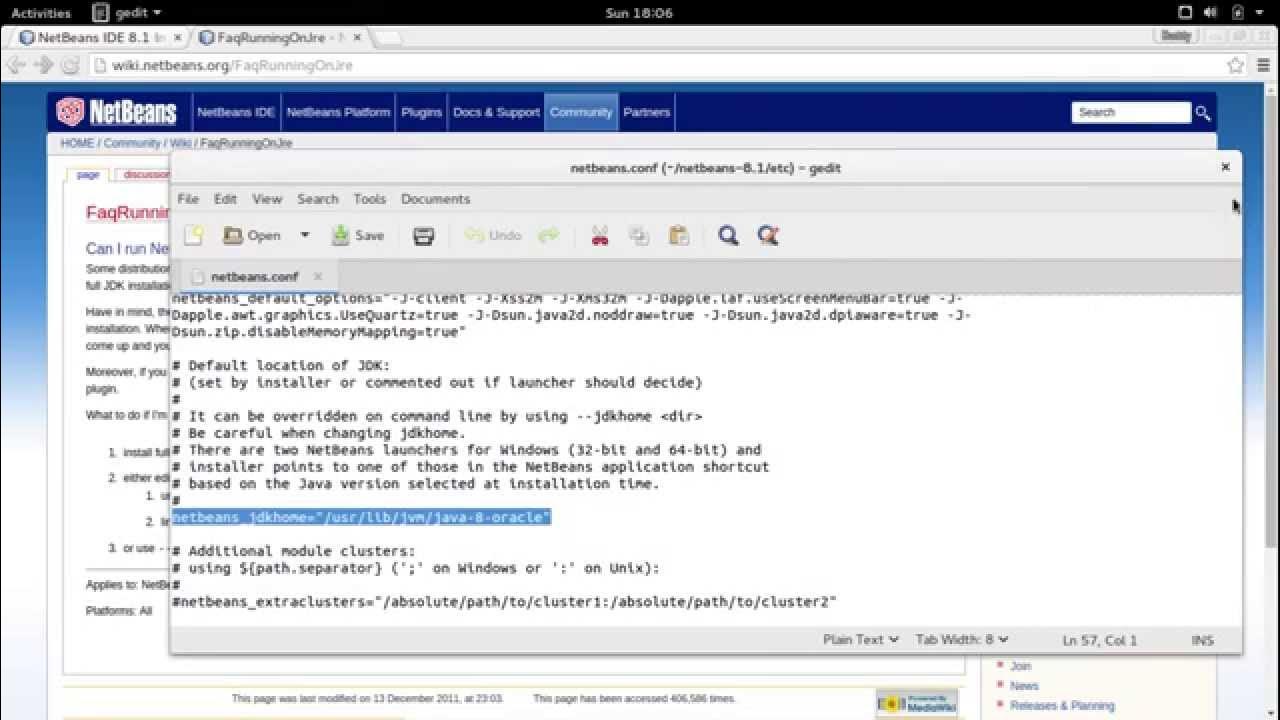Open the Documents menu in gedit
Screen dimensions: 1280x720
click(435, 199)
